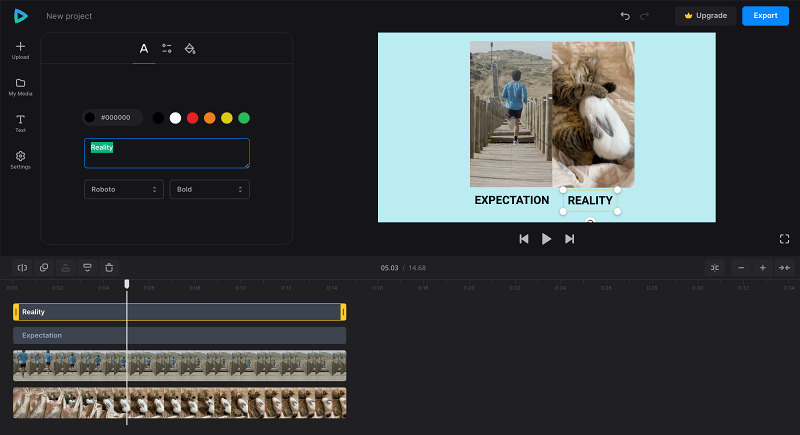Viewport: 800px width, 435px height.
Task: Choose the red color swatch
Action: [192, 118]
